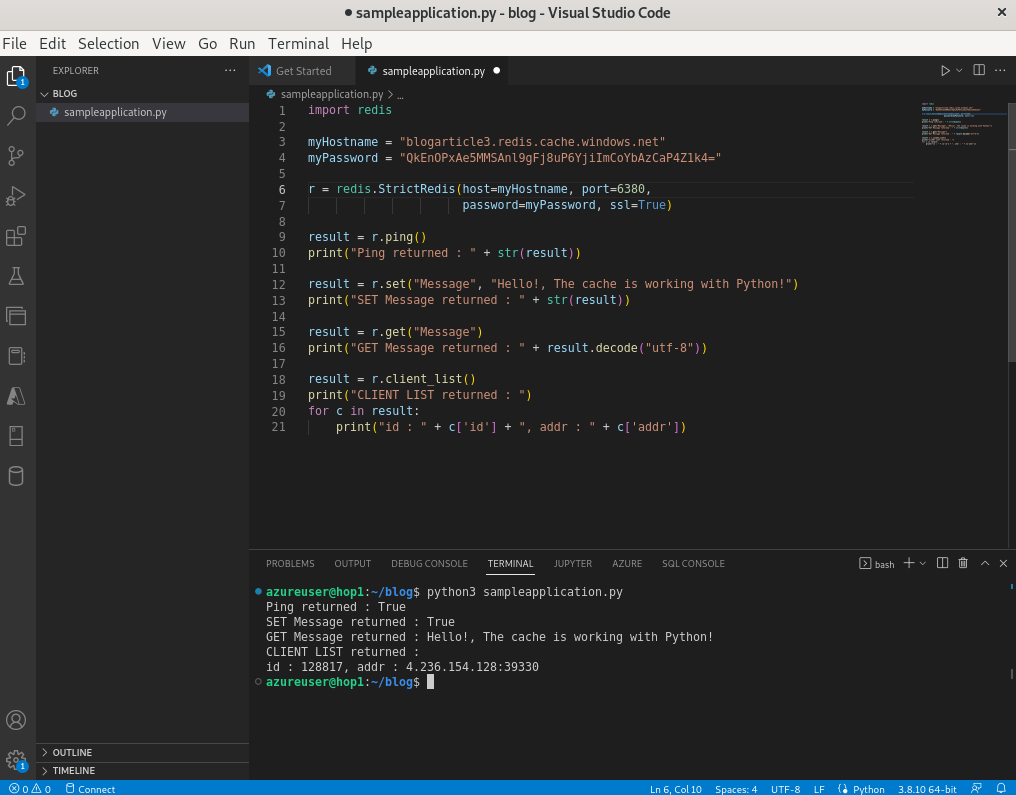
Task: Click the Connect button in status bar
Action: point(90,789)
